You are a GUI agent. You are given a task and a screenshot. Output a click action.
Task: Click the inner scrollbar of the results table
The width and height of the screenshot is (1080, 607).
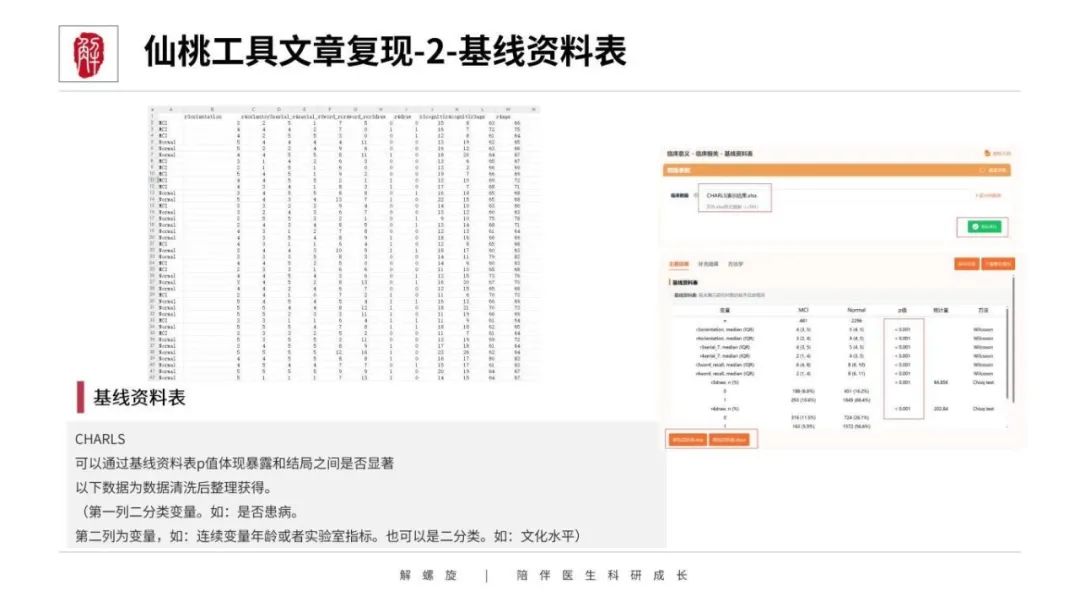(x=1006, y=355)
